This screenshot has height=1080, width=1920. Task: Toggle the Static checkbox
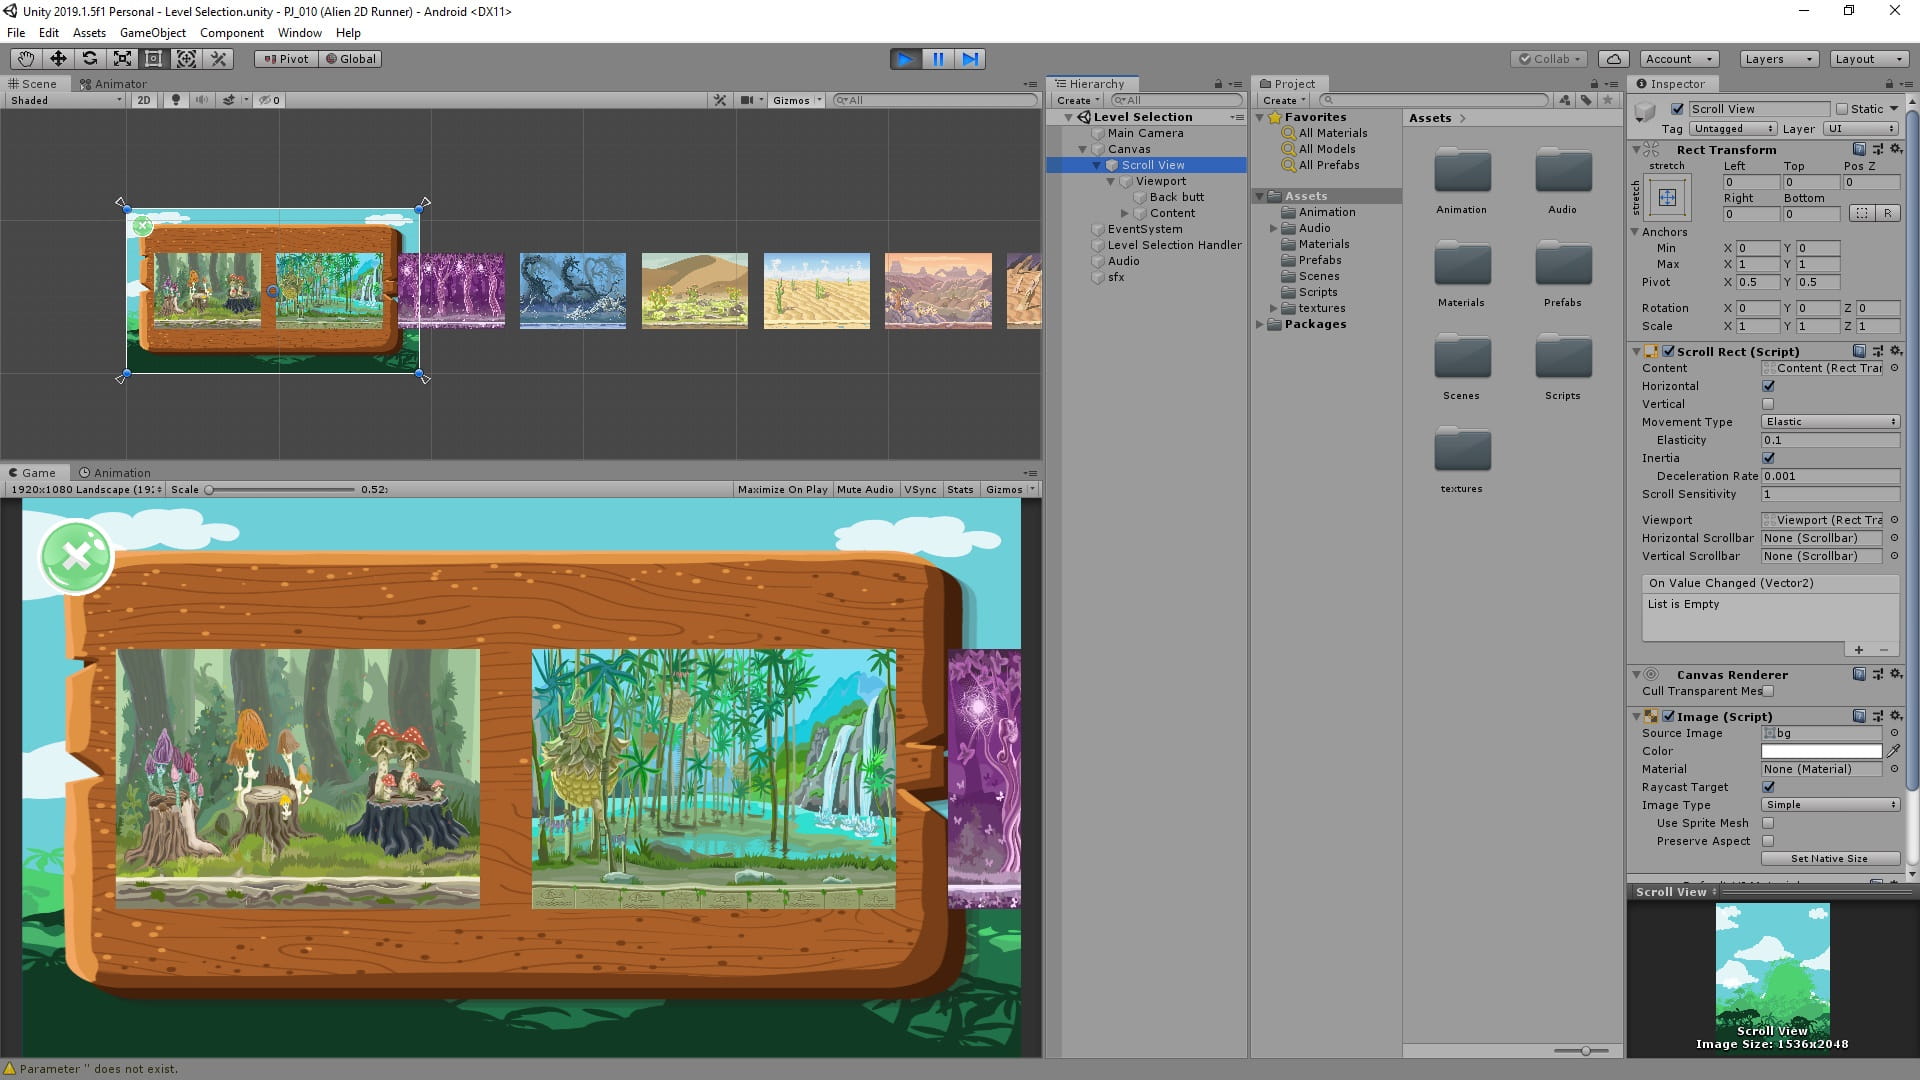tap(1842, 109)
